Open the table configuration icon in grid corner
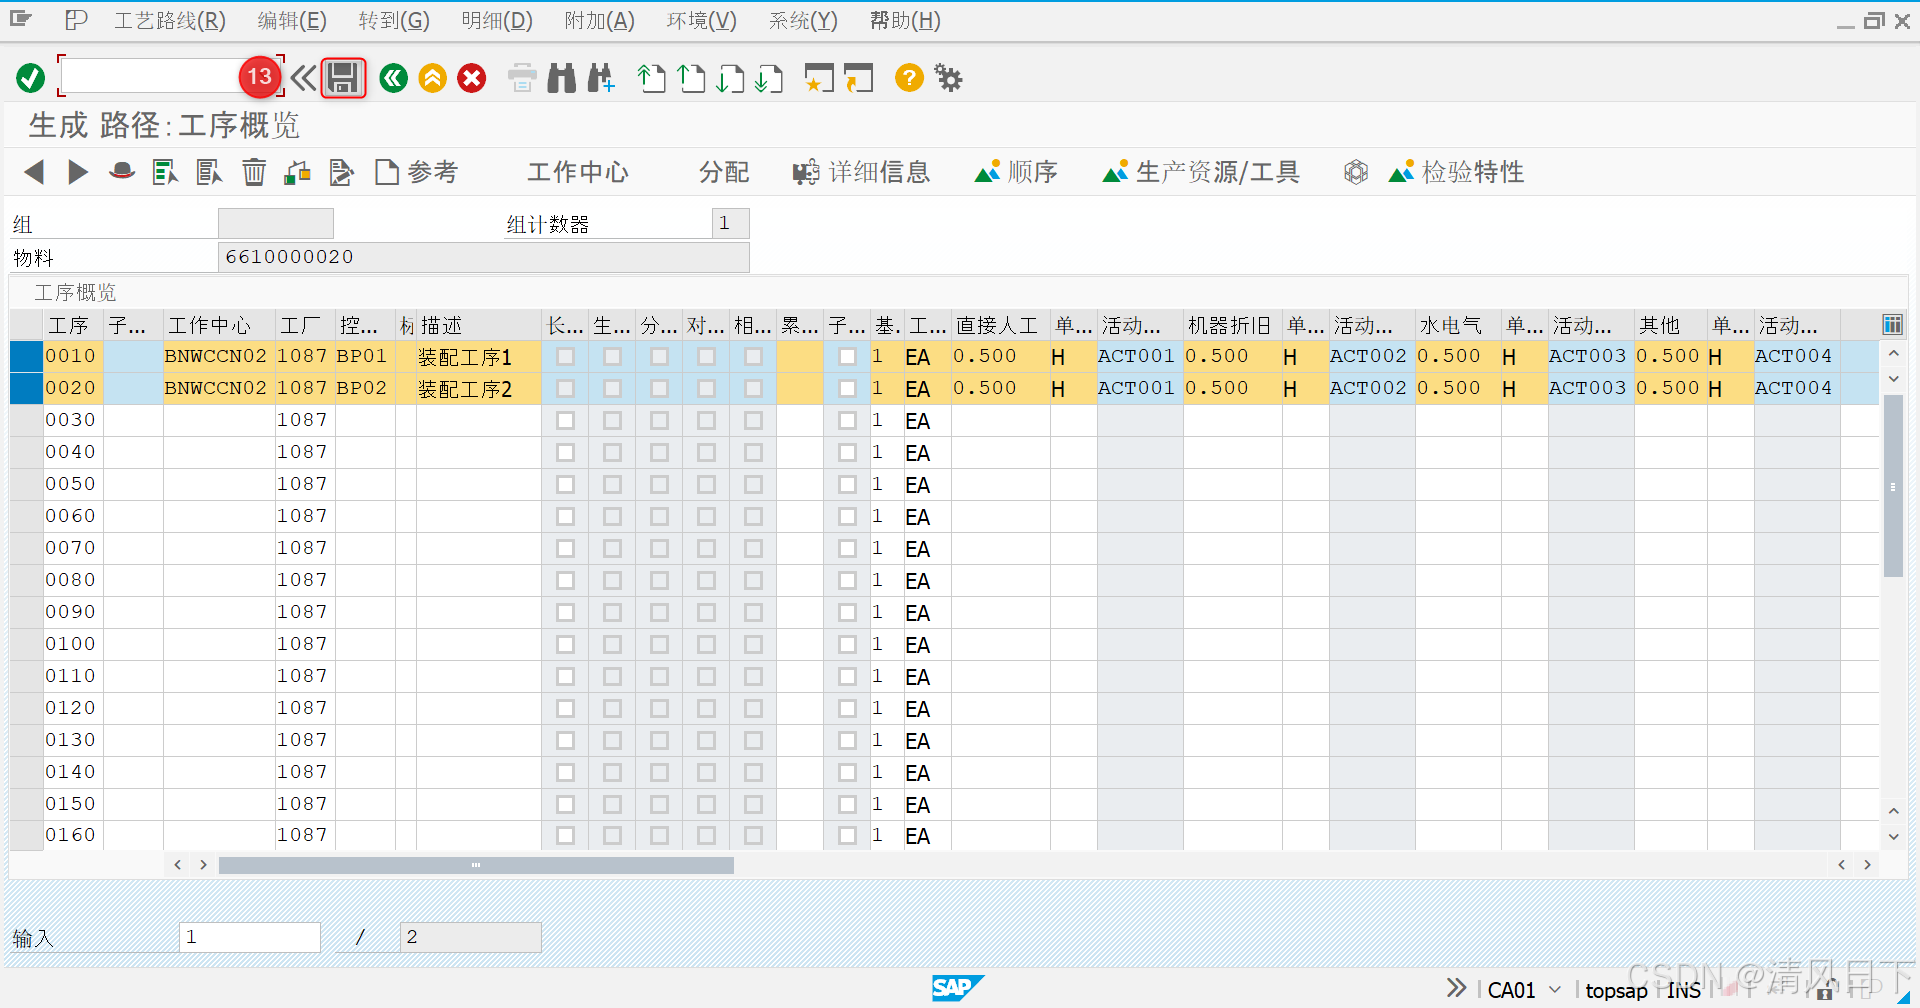Viewport: 1920px width, 1008px height. (x=1892, y=324)
